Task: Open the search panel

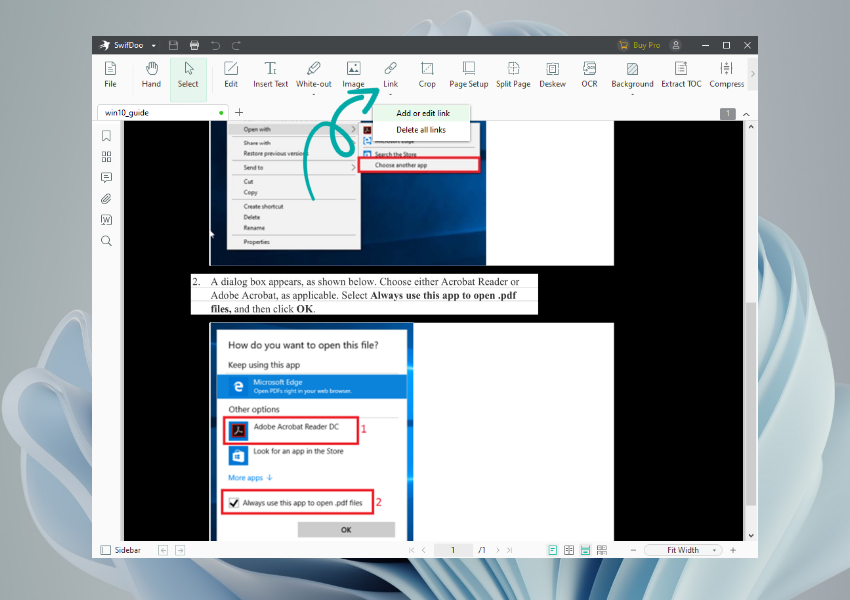Action: (106, 241)
